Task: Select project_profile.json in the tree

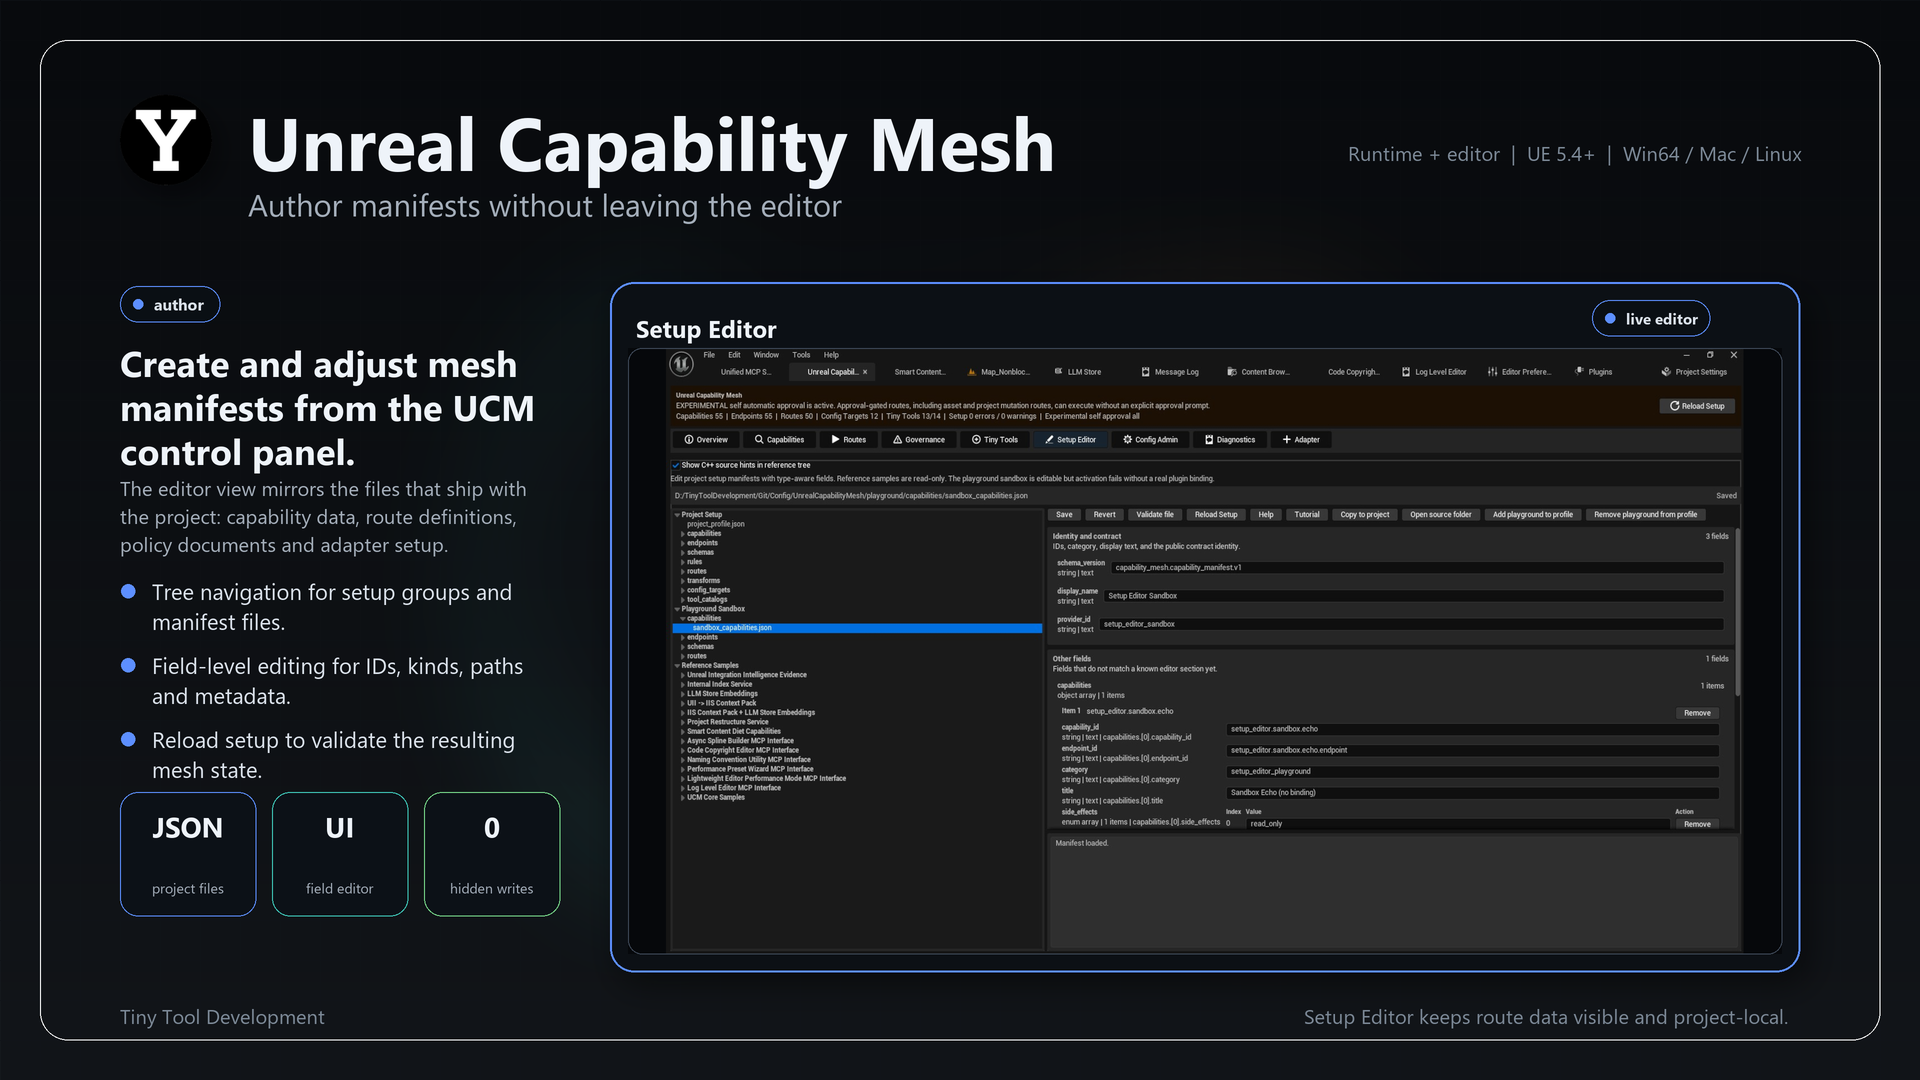Action: point(716,524)
